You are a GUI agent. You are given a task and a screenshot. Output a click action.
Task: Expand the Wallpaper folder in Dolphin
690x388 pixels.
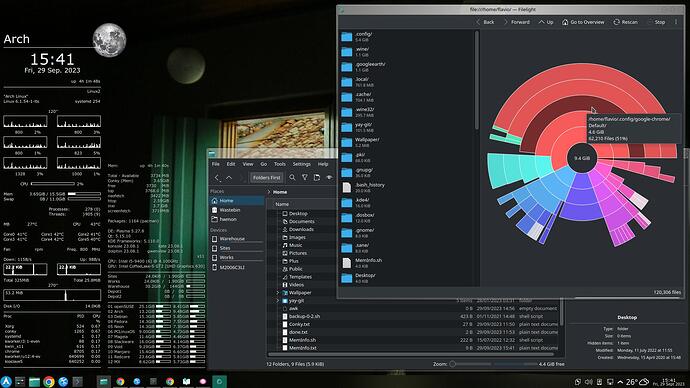(278, 293)
